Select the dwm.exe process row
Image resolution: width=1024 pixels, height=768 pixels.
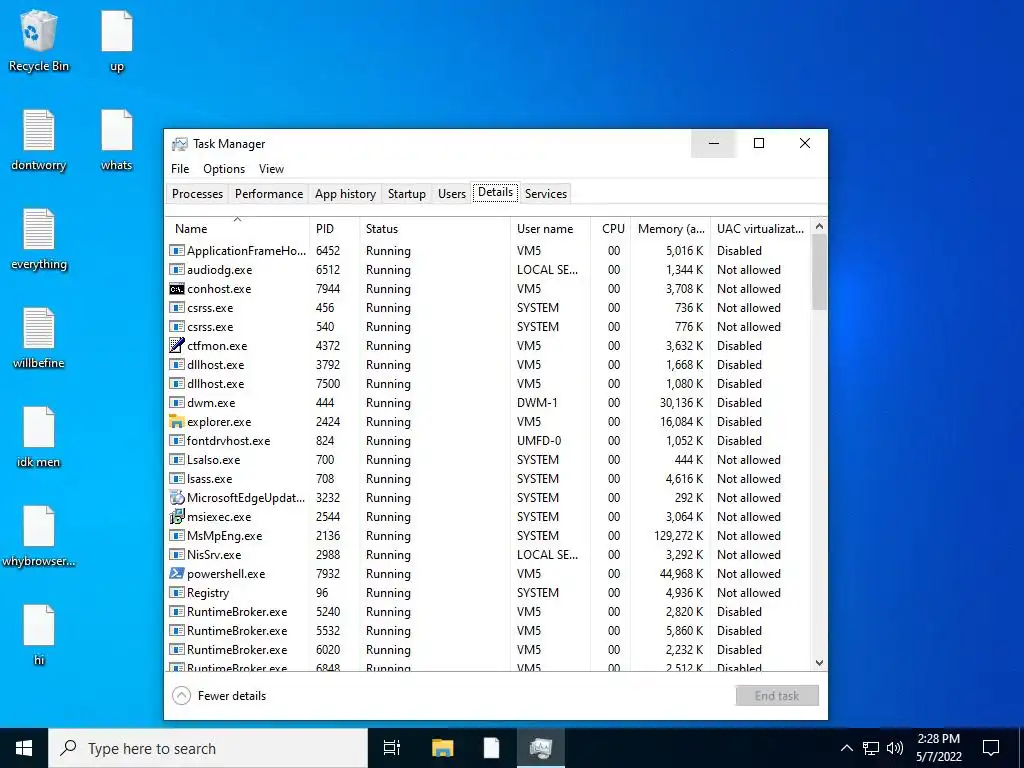pos(488,403)
